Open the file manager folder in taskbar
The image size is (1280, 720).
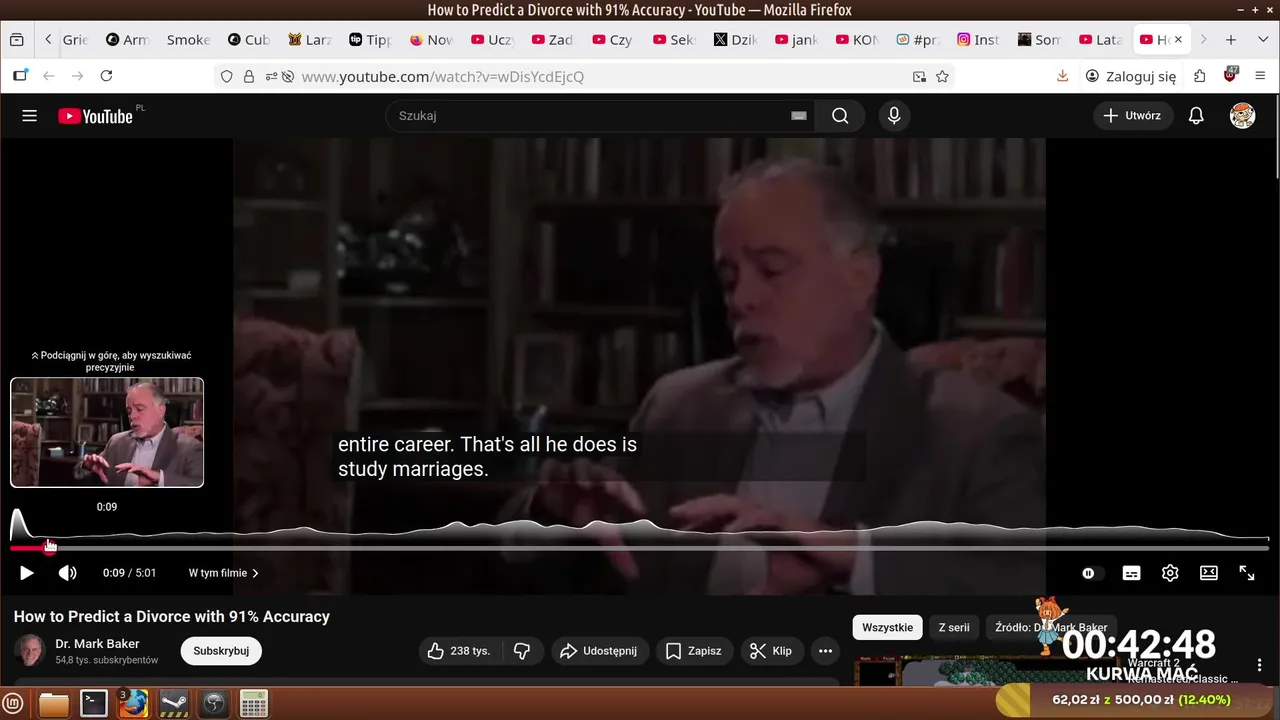tap(54, 704)
